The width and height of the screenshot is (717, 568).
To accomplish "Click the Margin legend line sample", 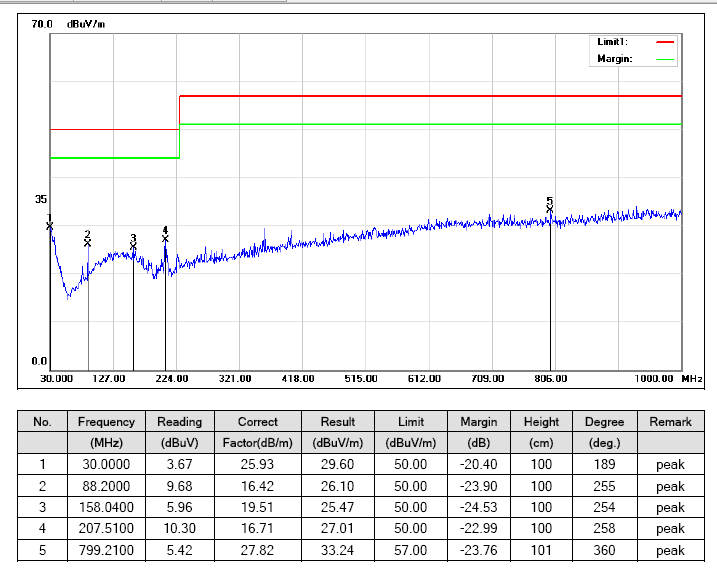I will [x=665, y=60].
